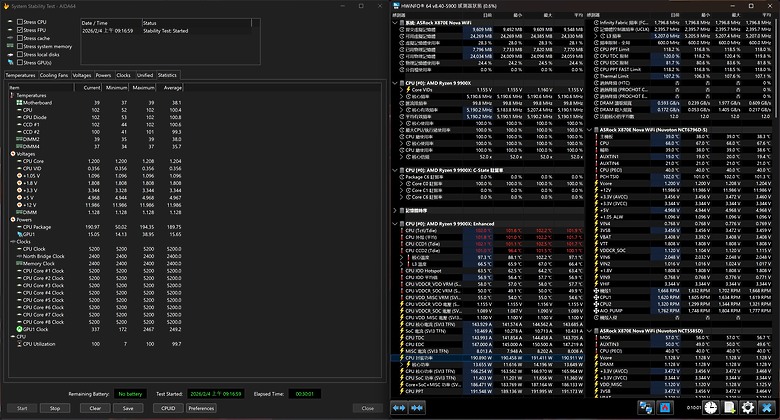Viewport: 780px width, 420px height.
Task: Click hourglass icon beside CPU Utilization
Action: [19, 344]
